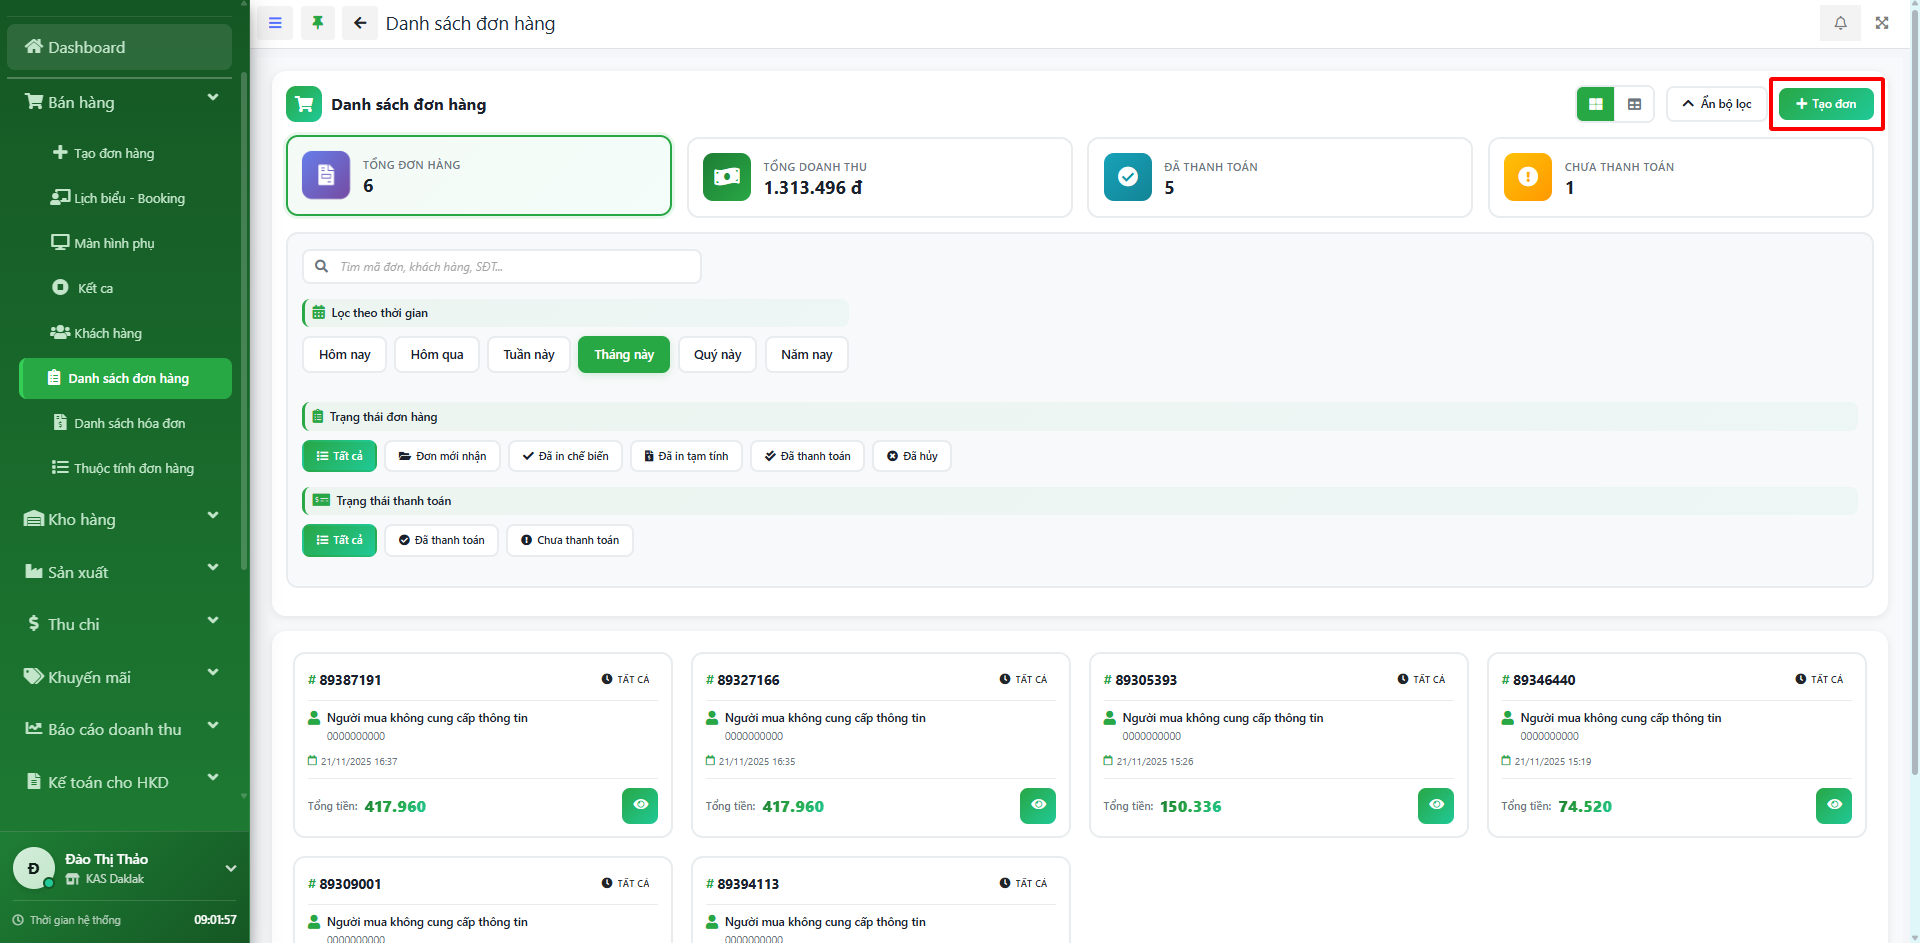Filter payment status by Chưa thanh toán
The image size is (1920, 943).
click(x=569, y=540)
